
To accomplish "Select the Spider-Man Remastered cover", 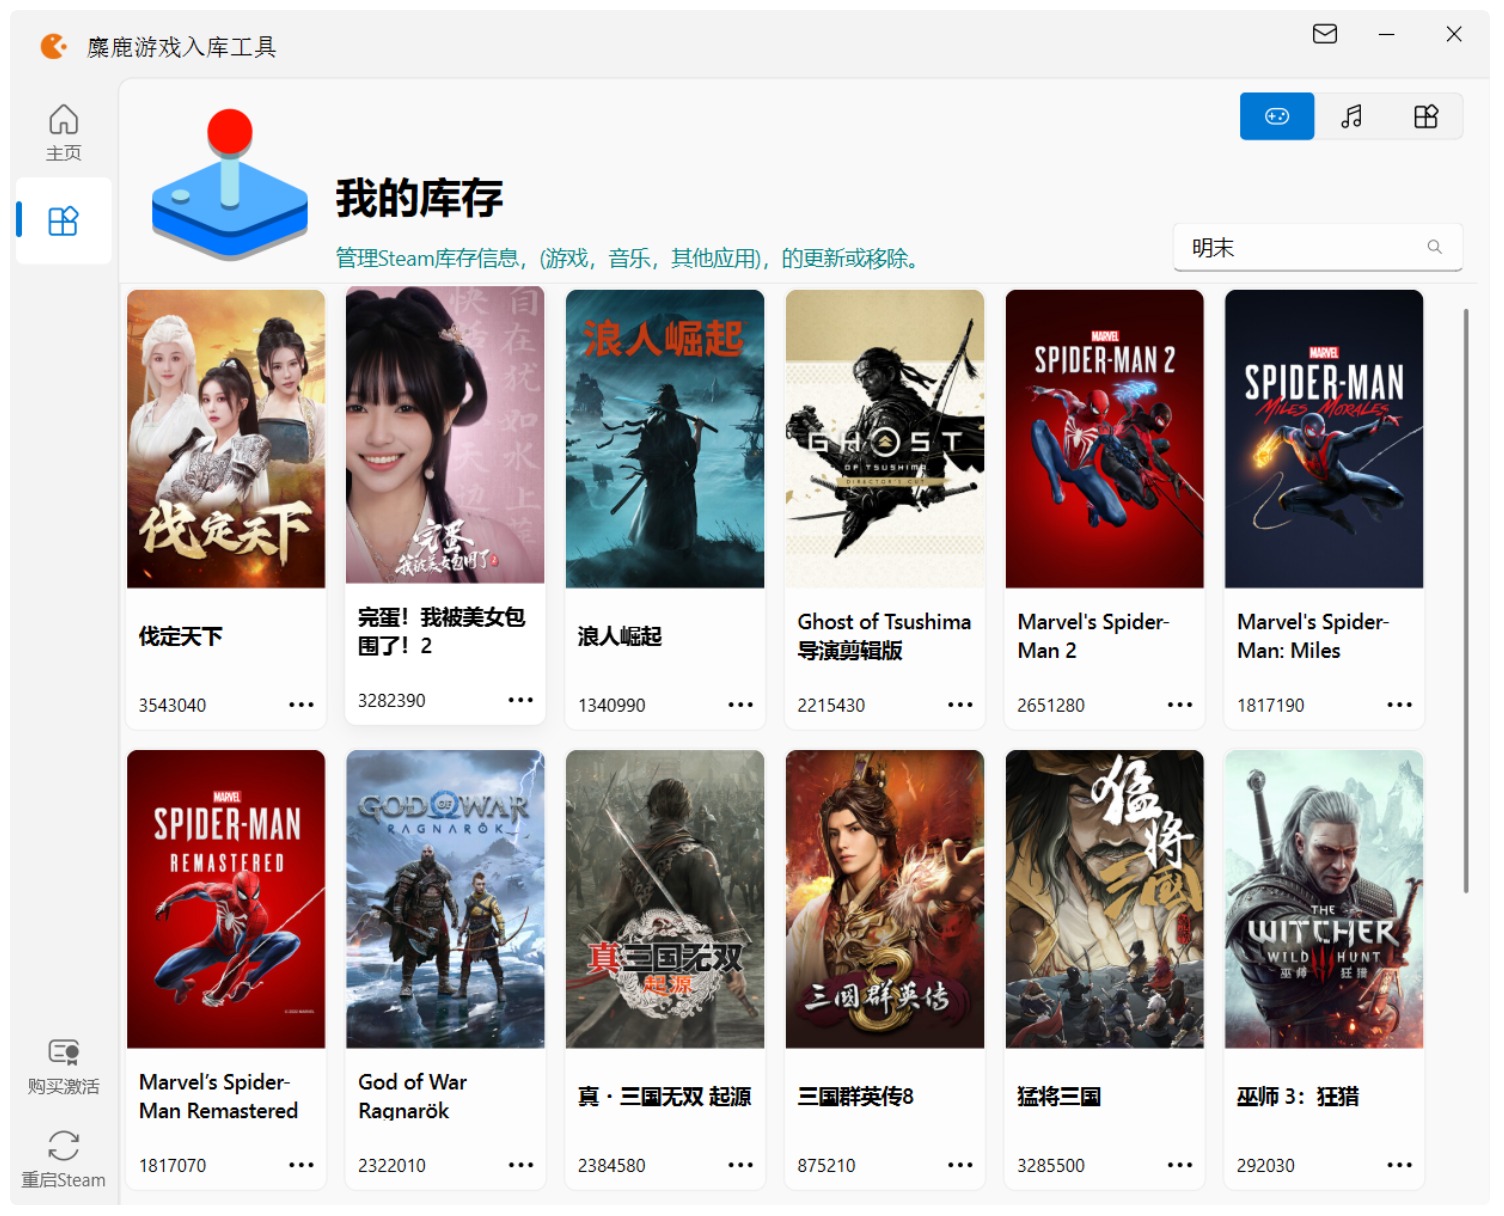I will pyautogui.click(x=226, y=899).
